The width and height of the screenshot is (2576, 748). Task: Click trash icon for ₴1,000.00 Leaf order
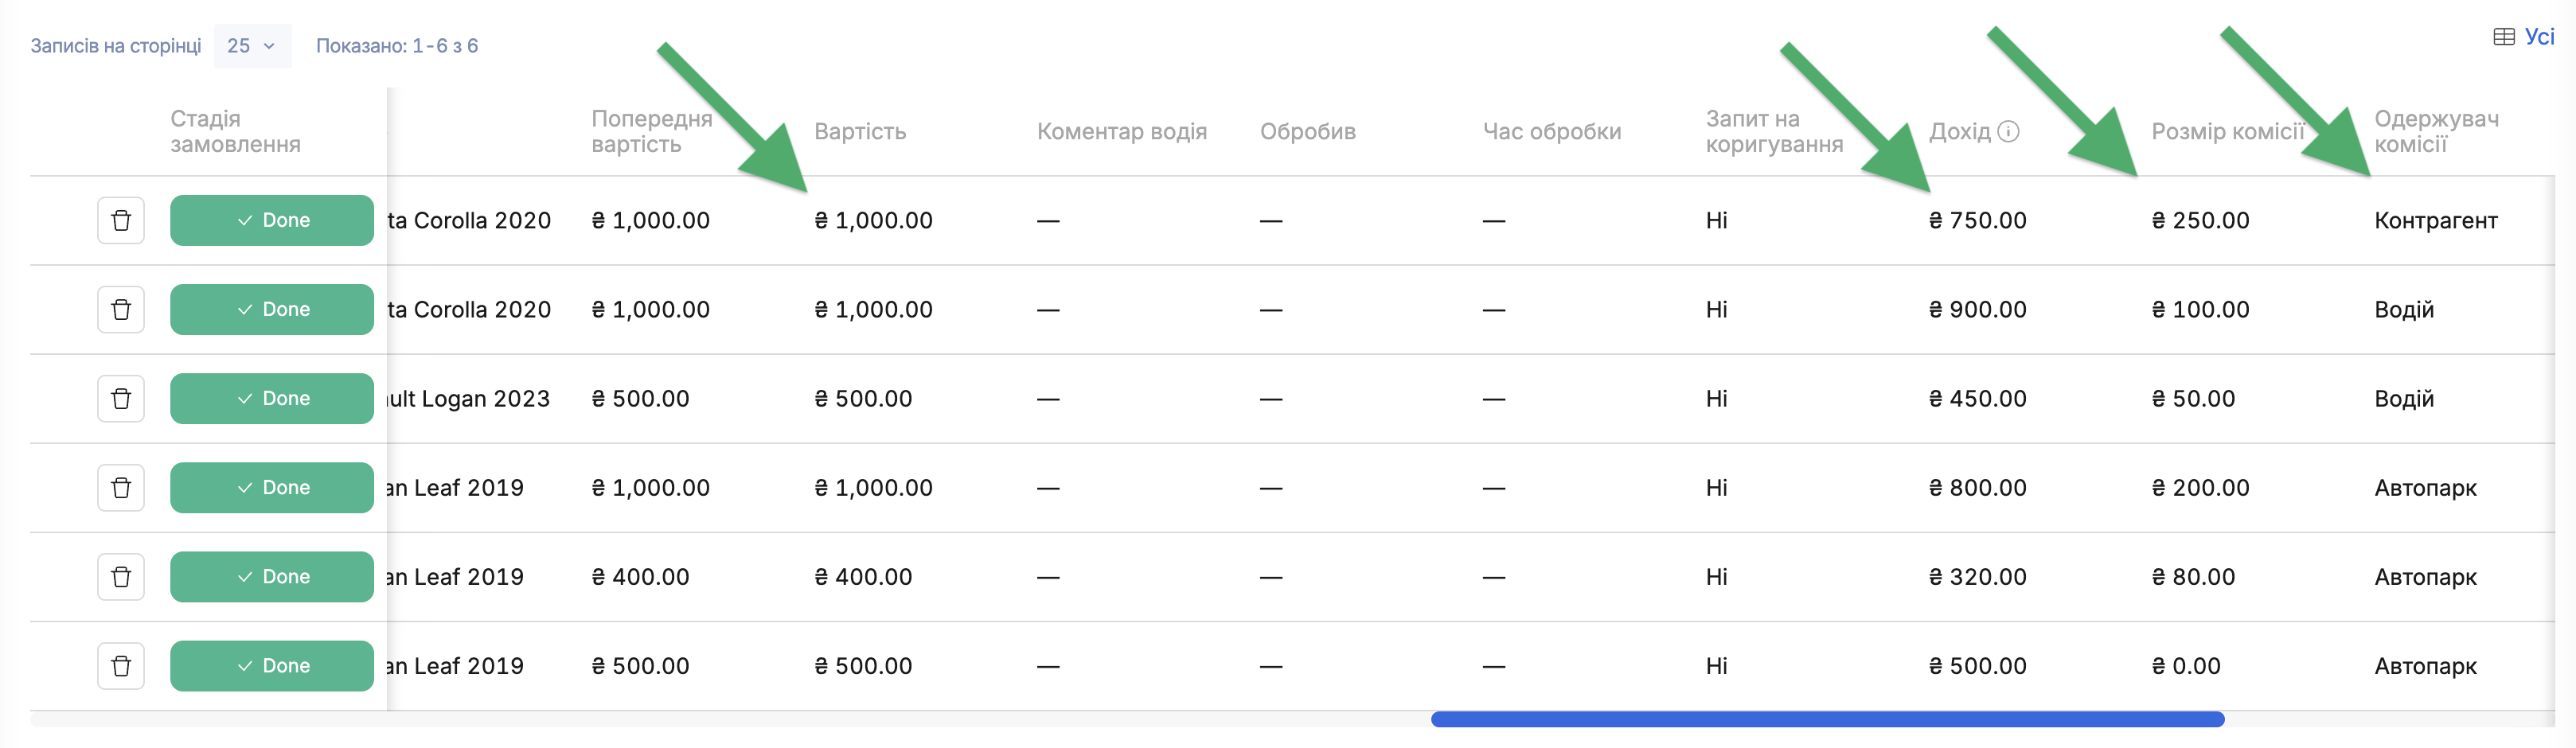coord(121,487)
